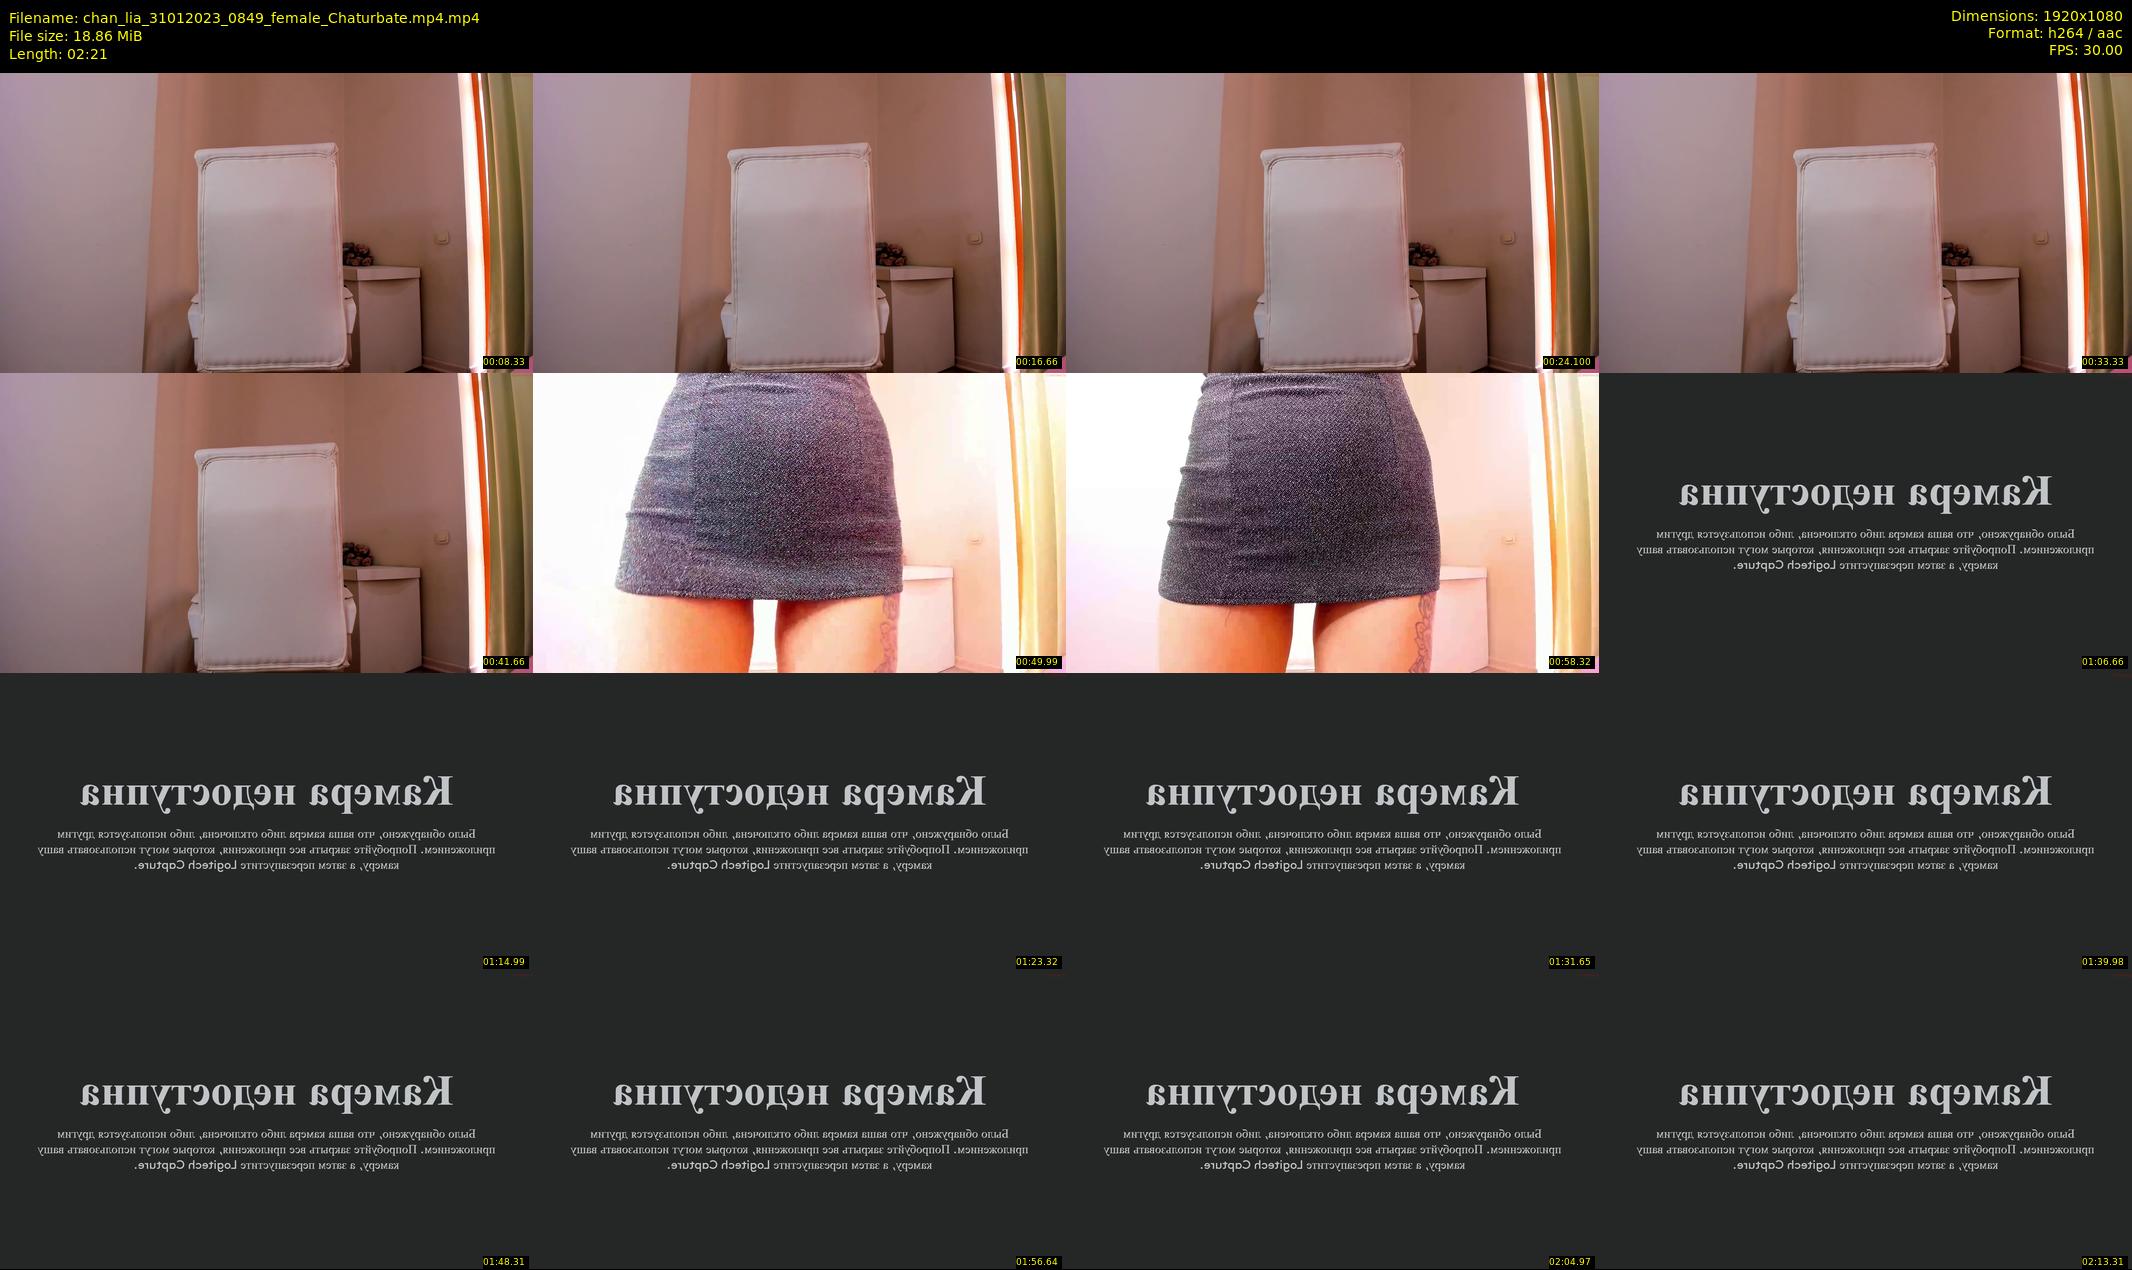2132x1270 pixels.
Task: Click the 'FPS: 30.00' text
Action: 2085,50
